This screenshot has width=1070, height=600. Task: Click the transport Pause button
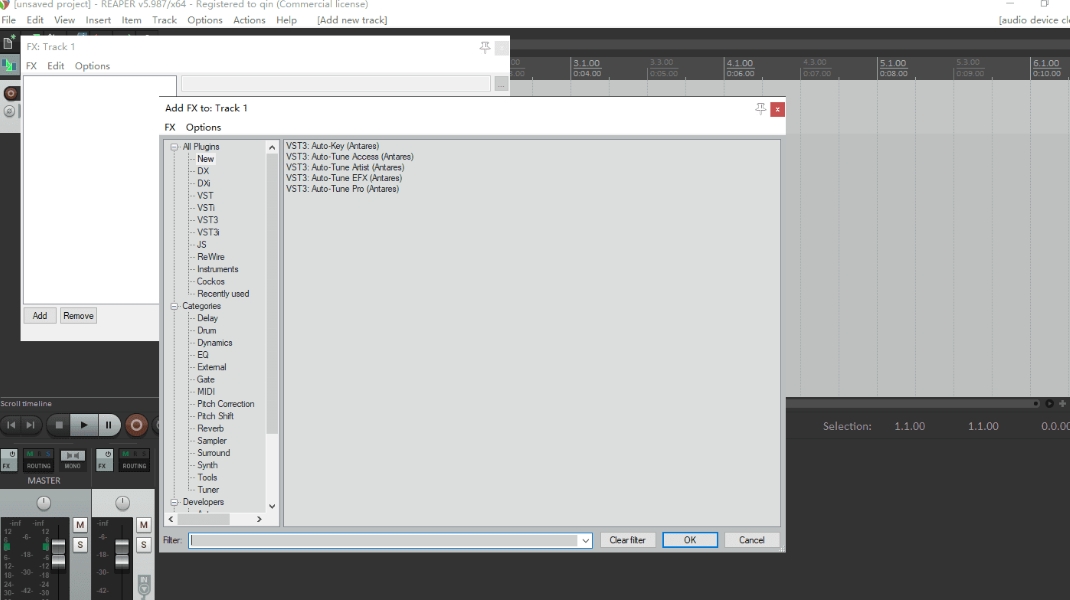[x=109, y=425]
